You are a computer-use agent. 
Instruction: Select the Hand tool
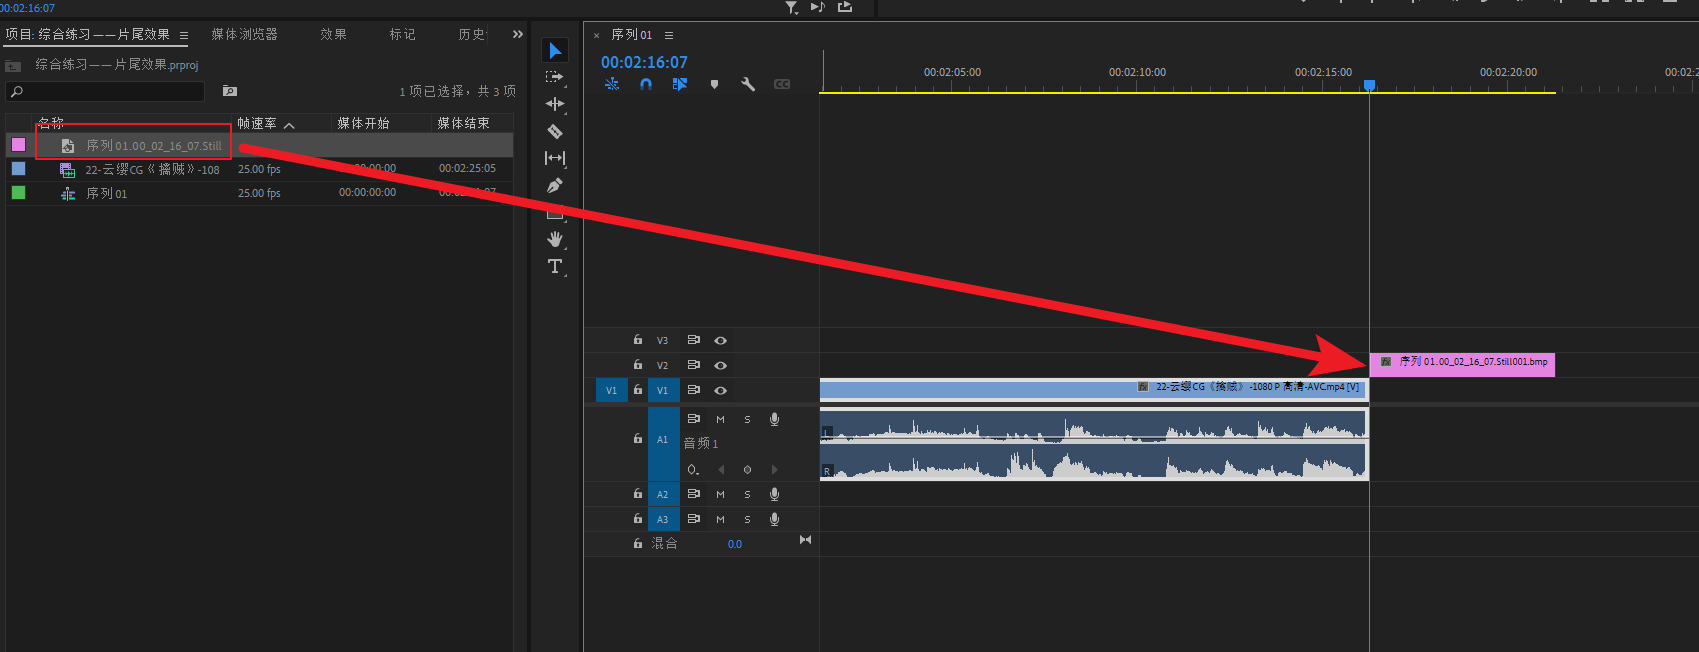(555, 239)
